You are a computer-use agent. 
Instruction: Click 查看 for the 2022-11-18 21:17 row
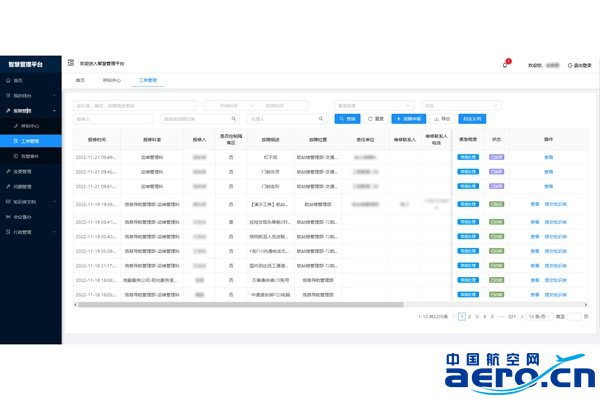tap(535, 266)
